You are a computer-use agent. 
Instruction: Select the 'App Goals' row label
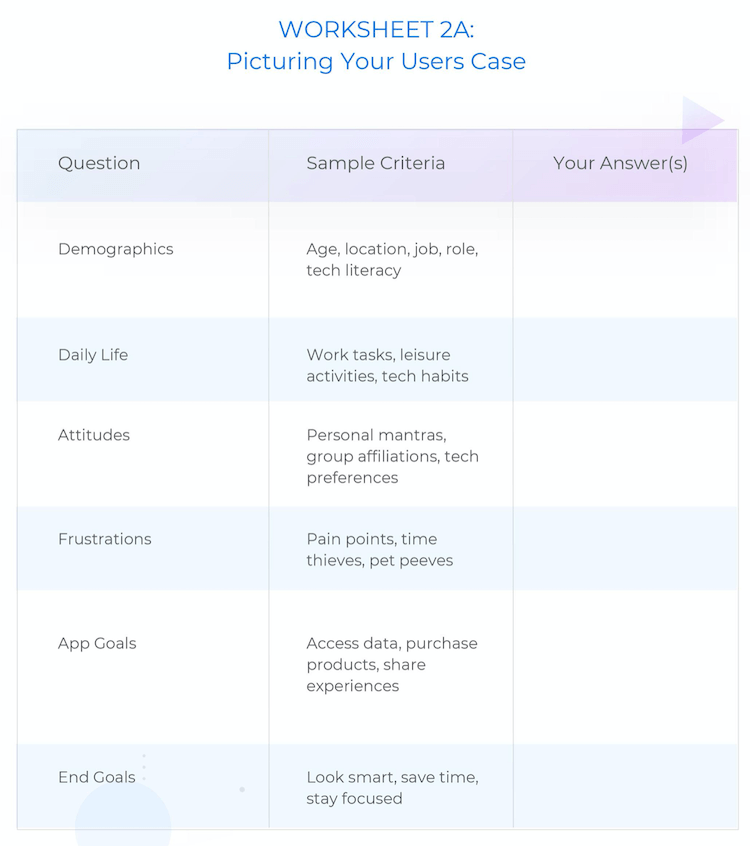tap(97, 643)
